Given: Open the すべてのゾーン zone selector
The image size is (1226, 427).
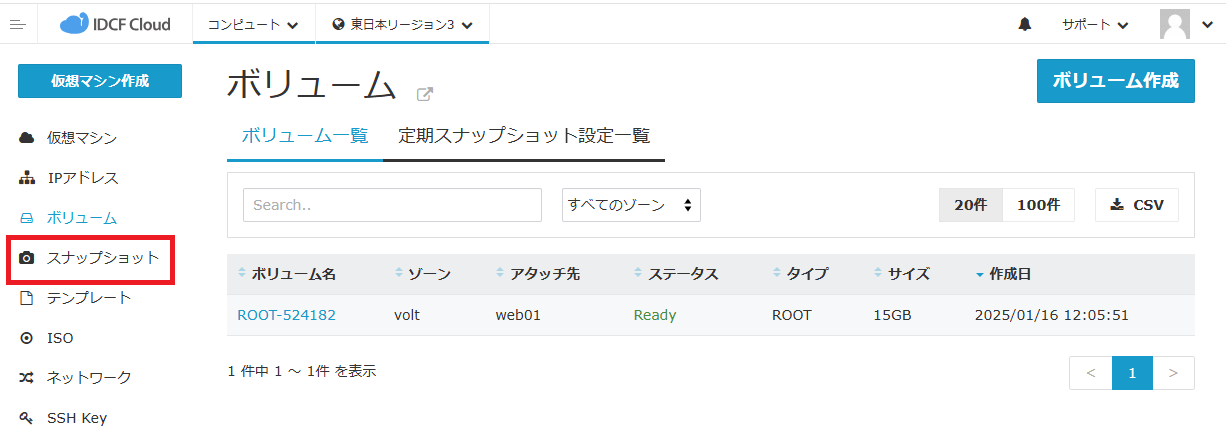Looking at the screenshot, I should click(x=631, y=205).
